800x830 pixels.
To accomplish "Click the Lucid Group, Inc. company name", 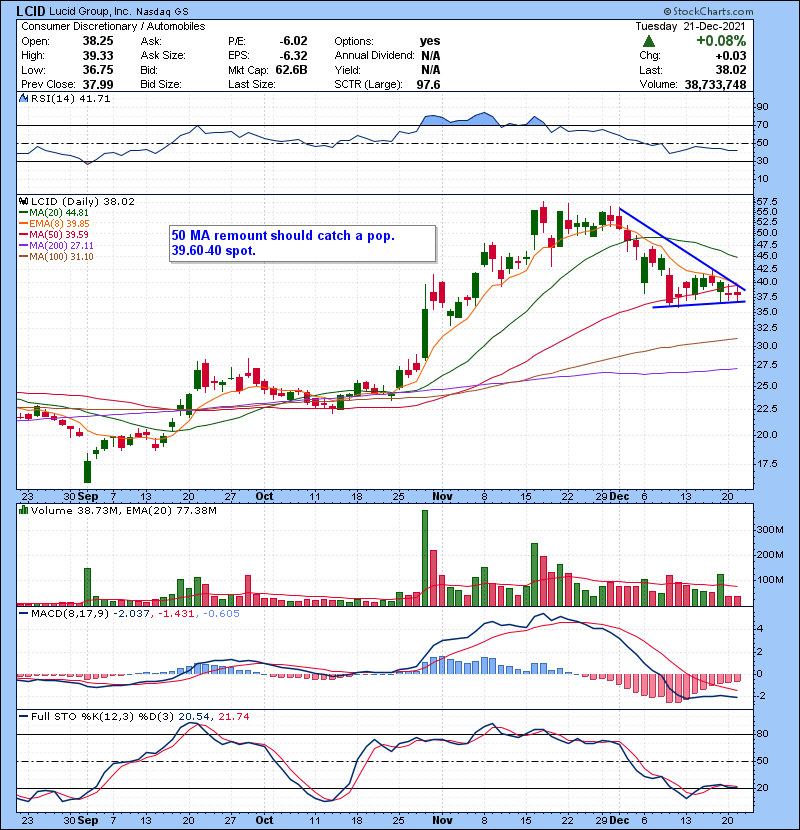I will coord(91,11).
